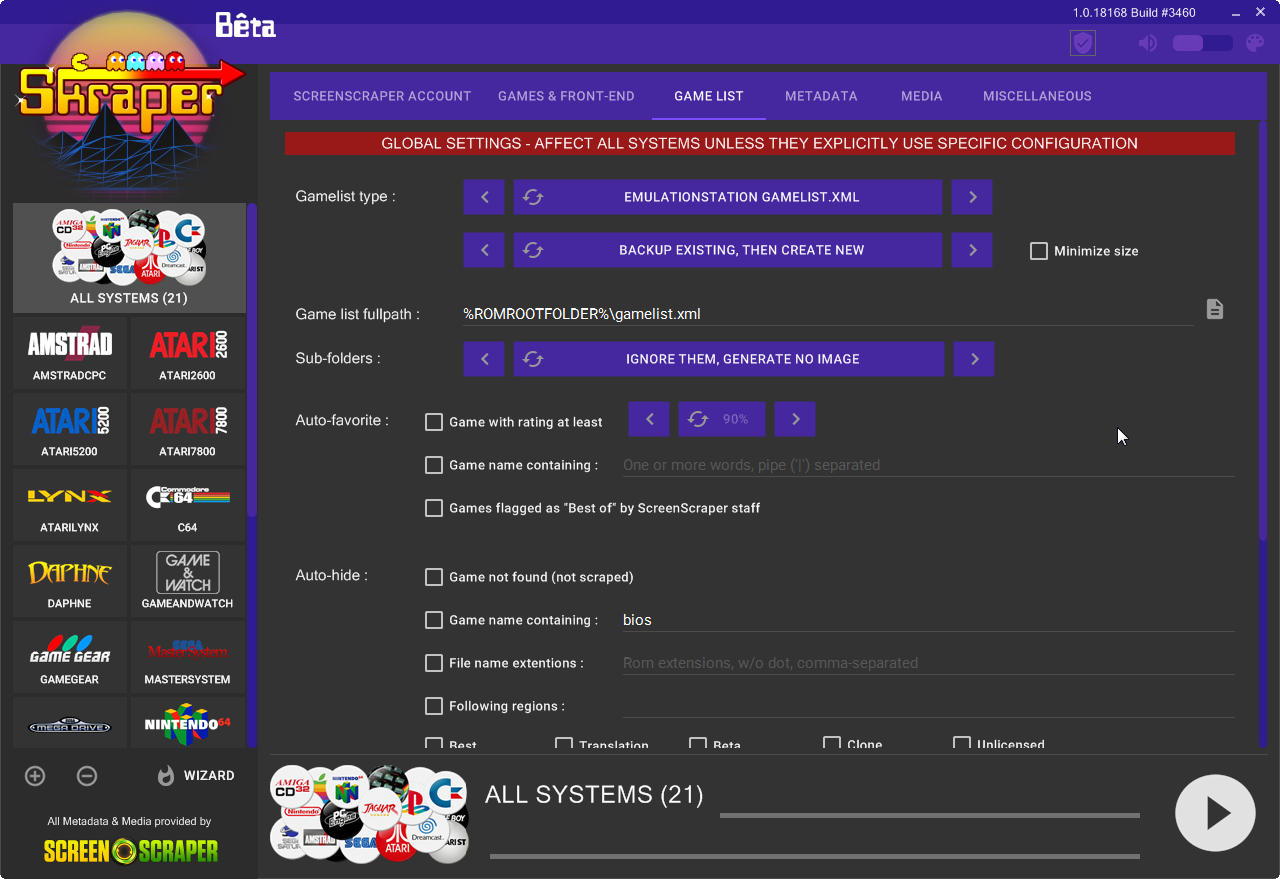Start scraping with the play button
The width and height of the screenshot is (1280, 879).
[x=1215, y=813]
